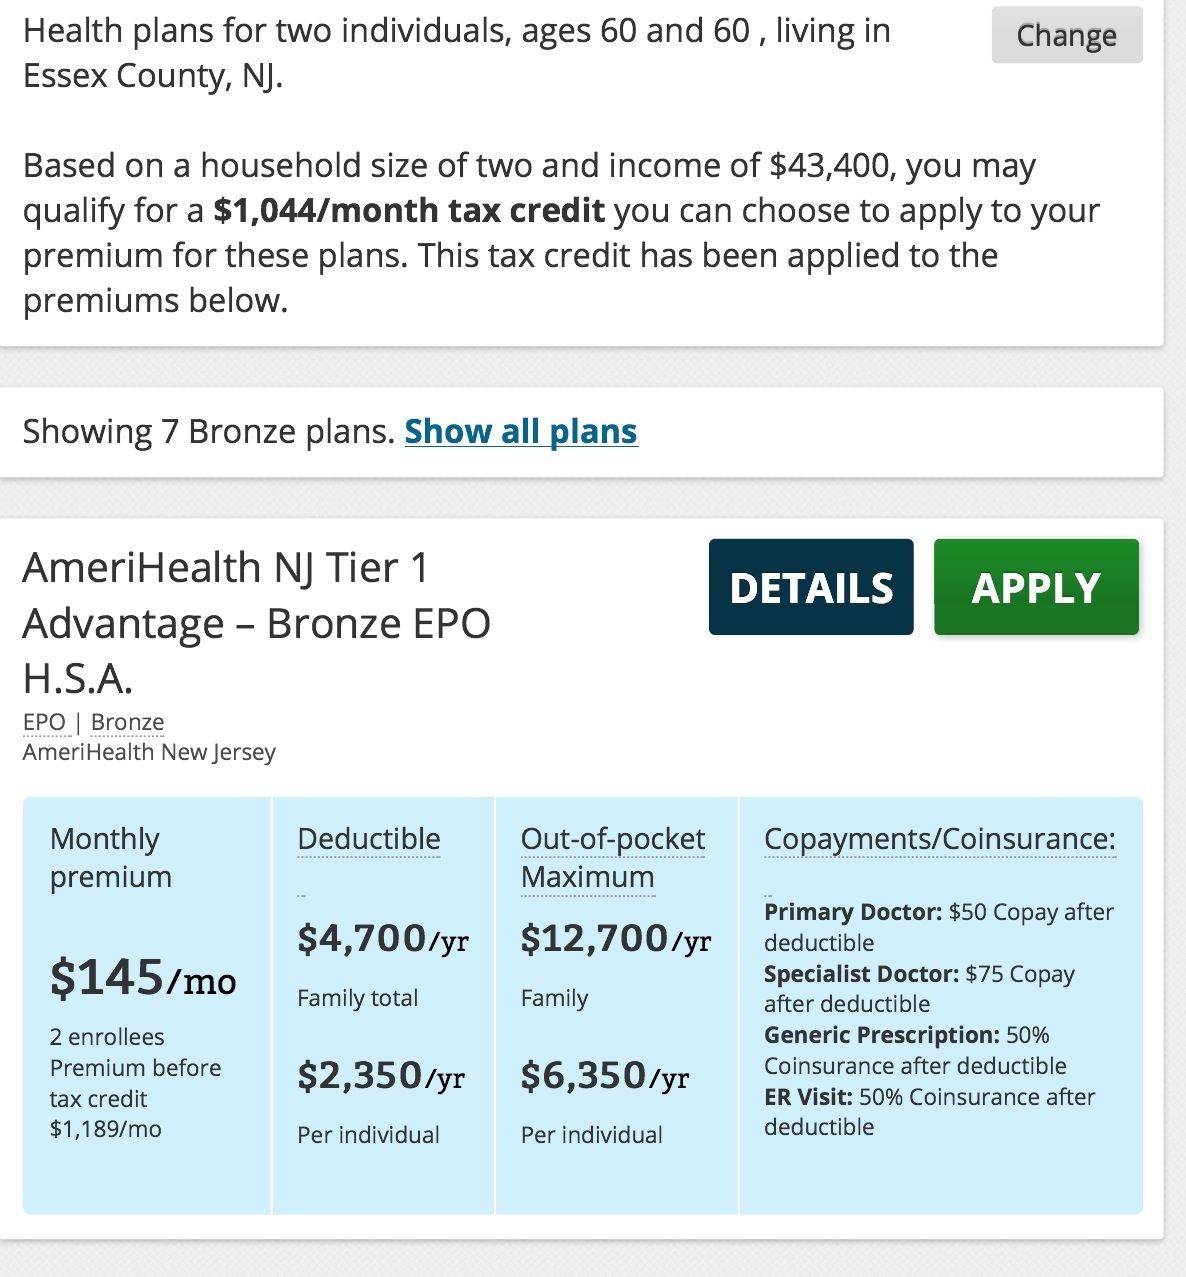The height and width of the screenshot is (1277, 1186).
Task: Click the Bronze metal level term
Action: (127, 722)
